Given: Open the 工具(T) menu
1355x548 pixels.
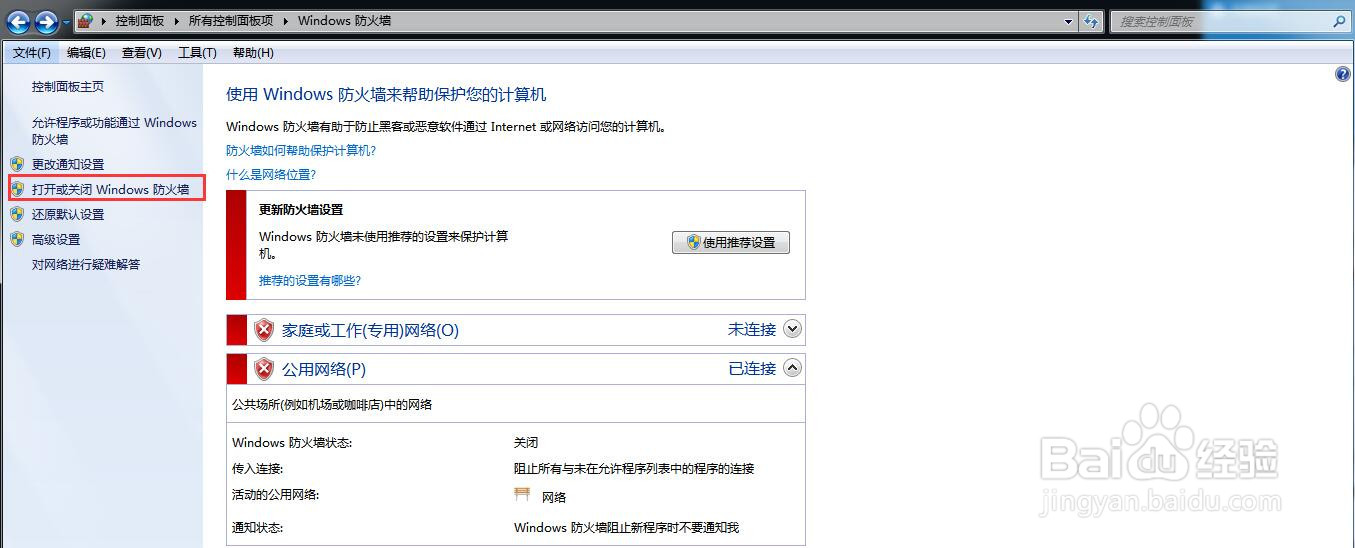Looking at the screenshot, I should 197,53.
